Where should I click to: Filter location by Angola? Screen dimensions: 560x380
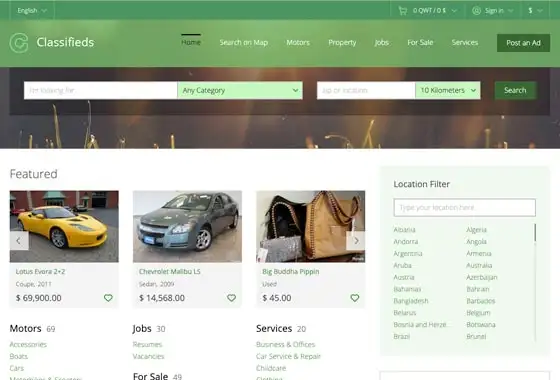coord(476,241)
